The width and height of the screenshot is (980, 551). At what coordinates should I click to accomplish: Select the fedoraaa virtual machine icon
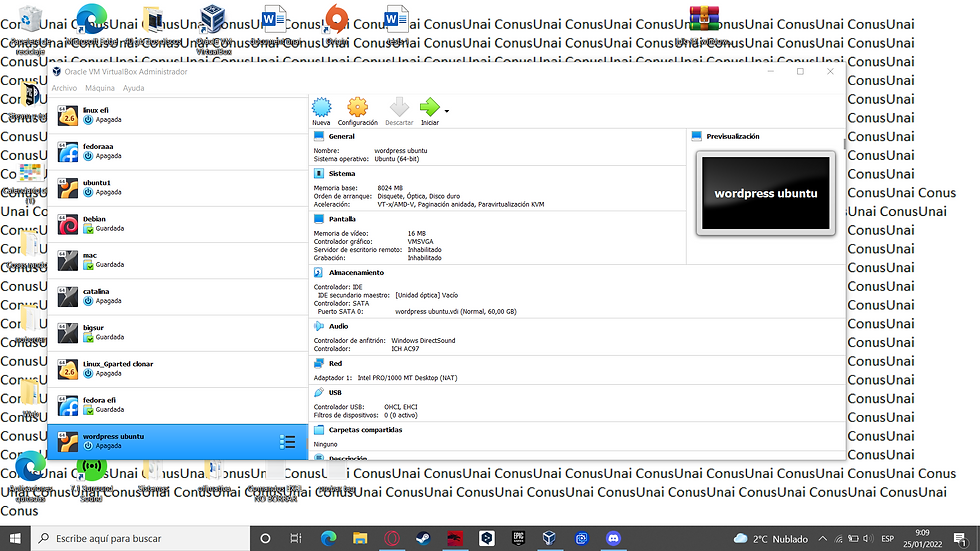click(x=68, y=152)
